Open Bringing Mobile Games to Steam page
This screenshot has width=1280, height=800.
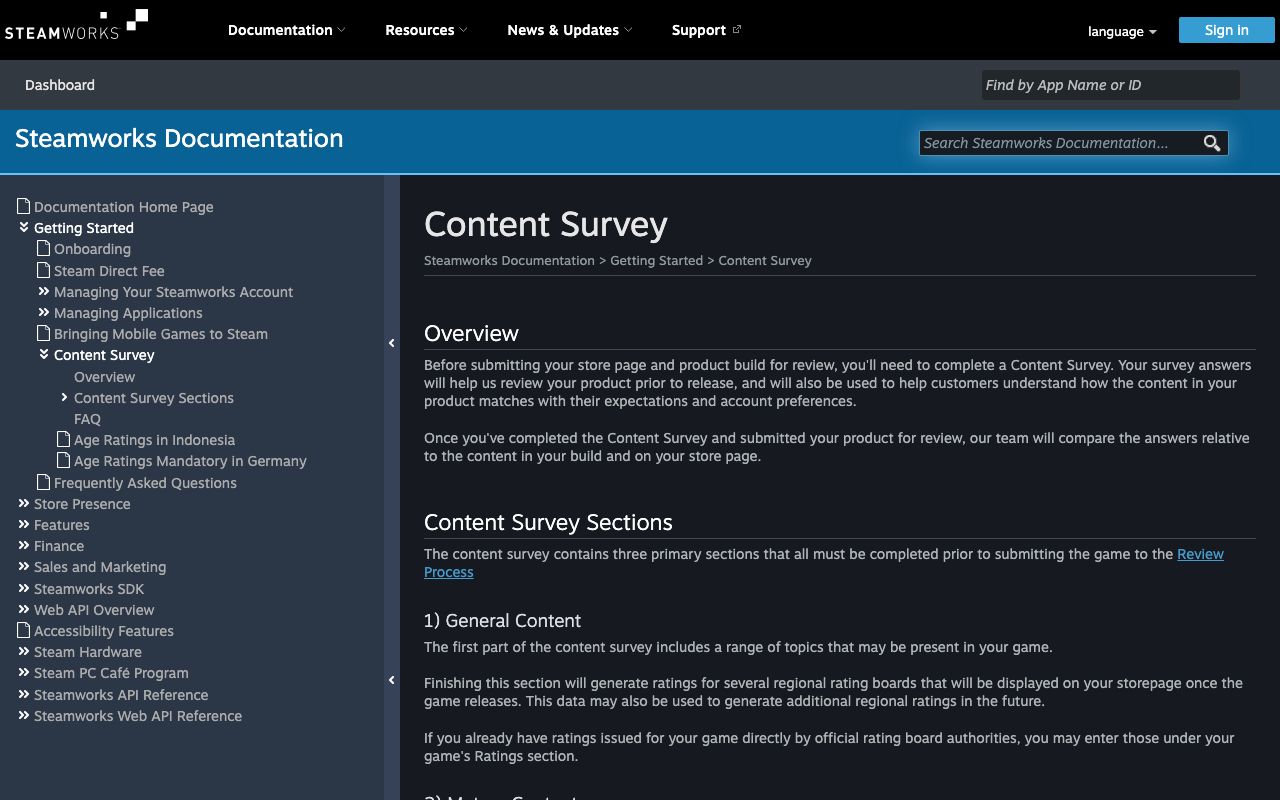point(161,333)
